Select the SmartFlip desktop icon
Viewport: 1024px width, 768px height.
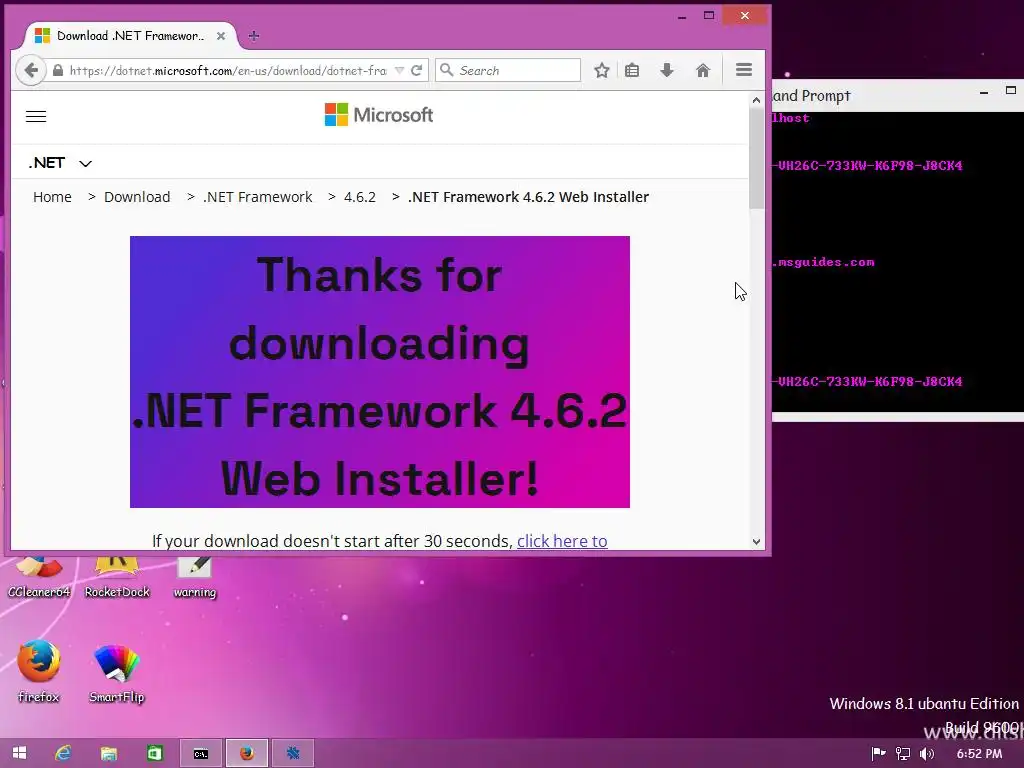[117, 673]
